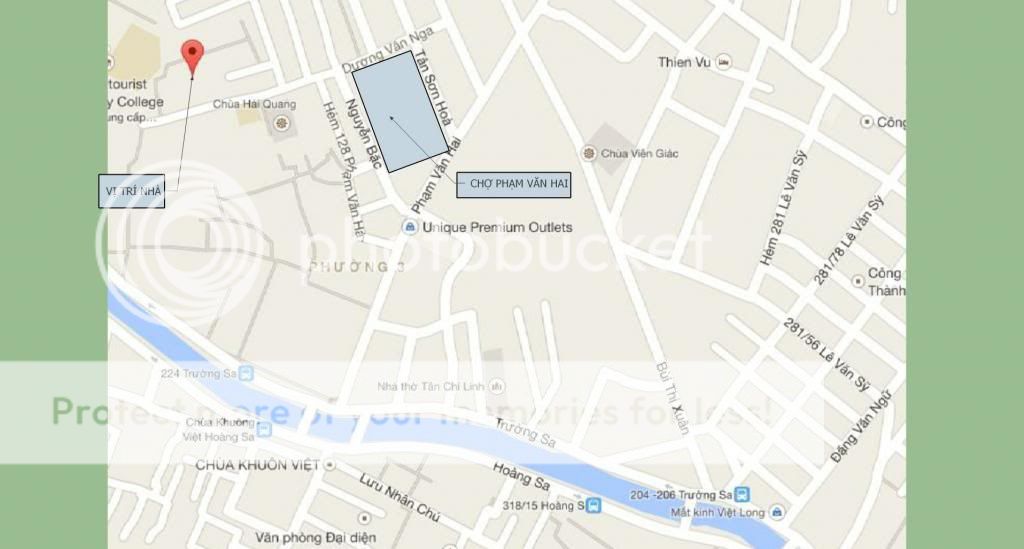Click the Chùa Hải Quang temple icon
The width and height of the screenshot is (1024, 549).
click(x=281, y=123)
